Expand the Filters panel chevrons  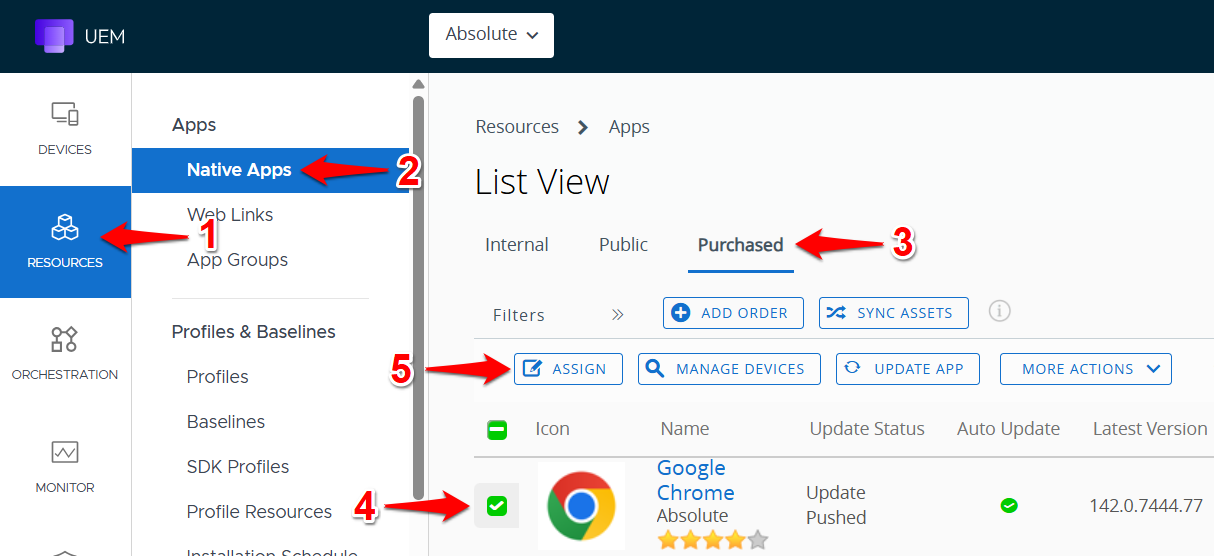click(618, 314)
